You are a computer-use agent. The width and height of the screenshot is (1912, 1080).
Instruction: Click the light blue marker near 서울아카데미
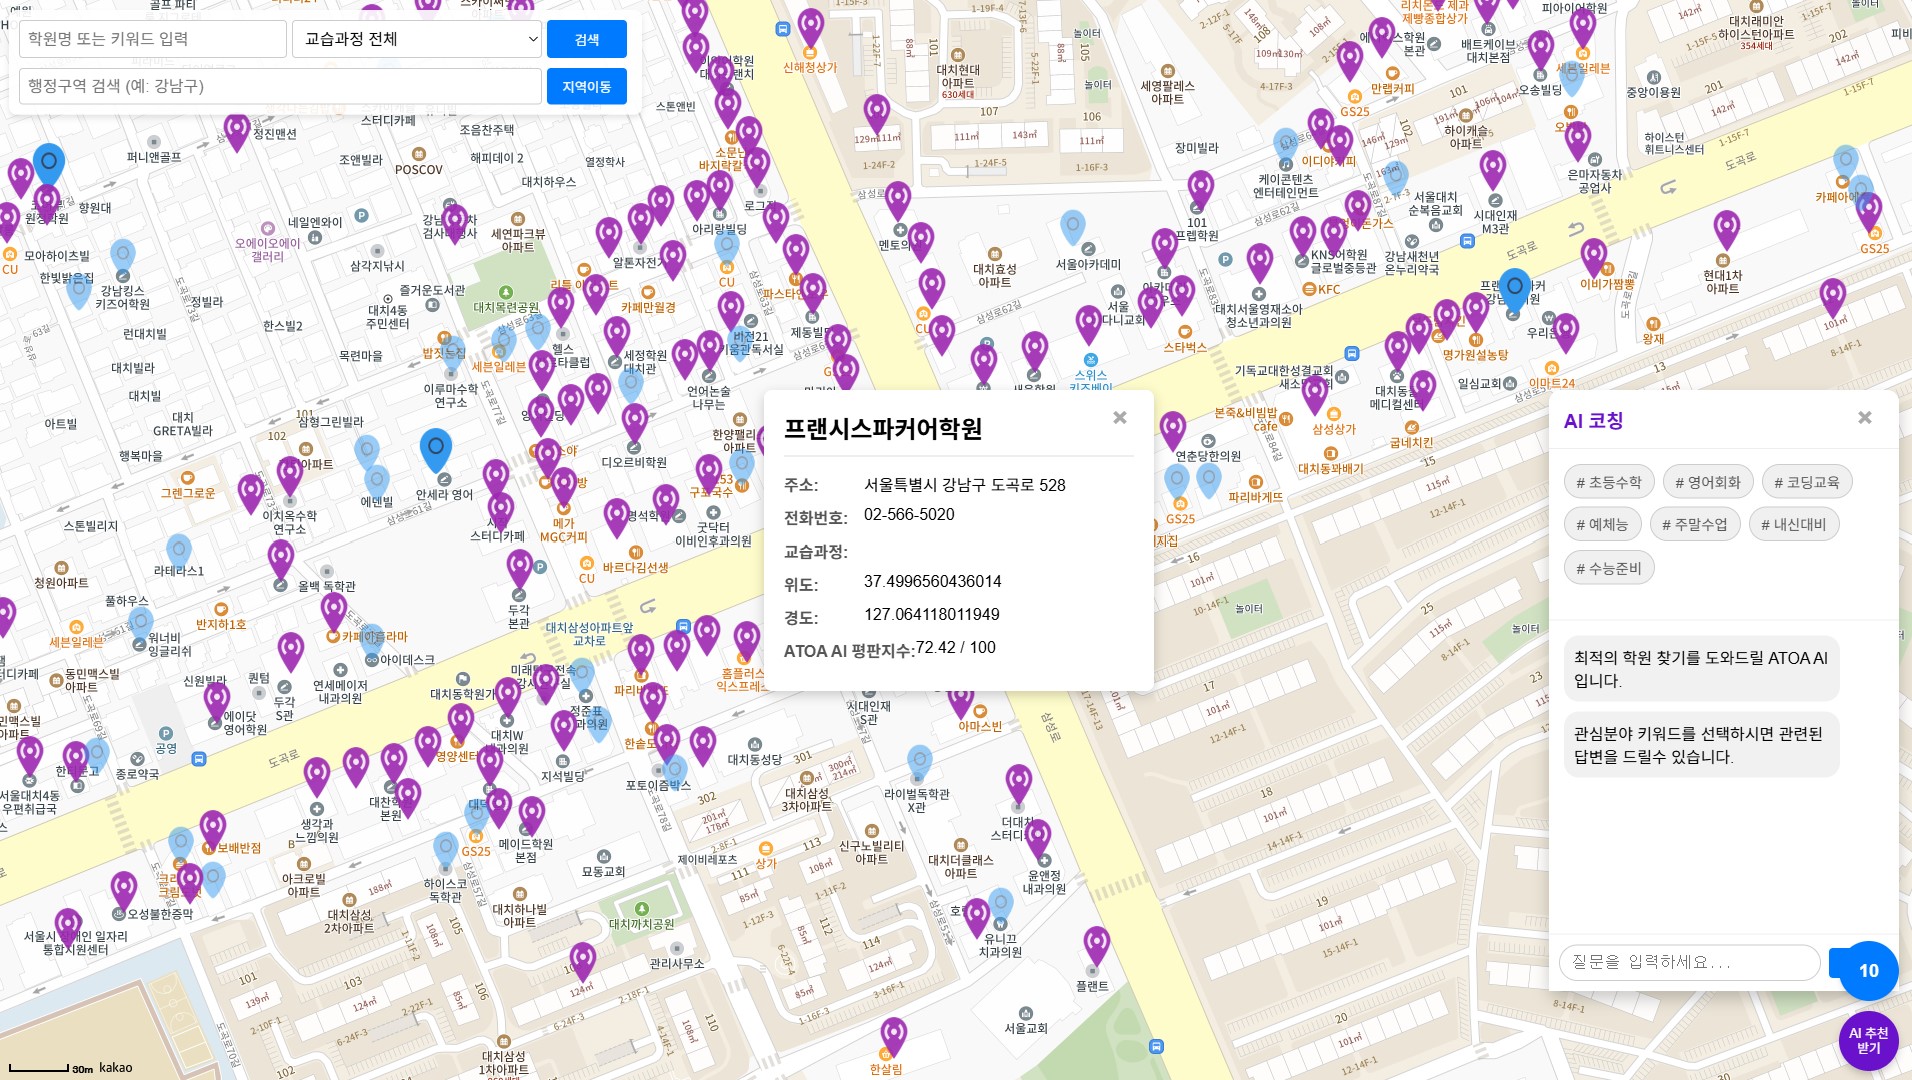[1072, 227]
